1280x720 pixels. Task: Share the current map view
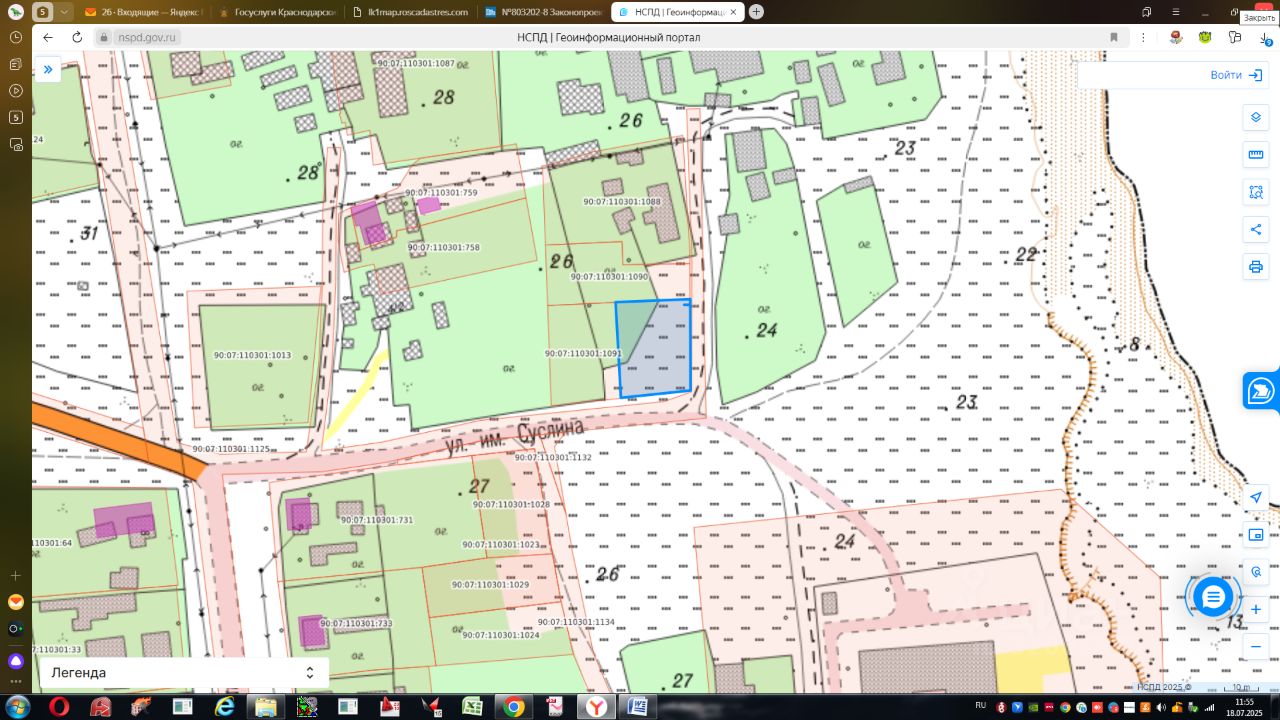click(x=1256, y=229)
